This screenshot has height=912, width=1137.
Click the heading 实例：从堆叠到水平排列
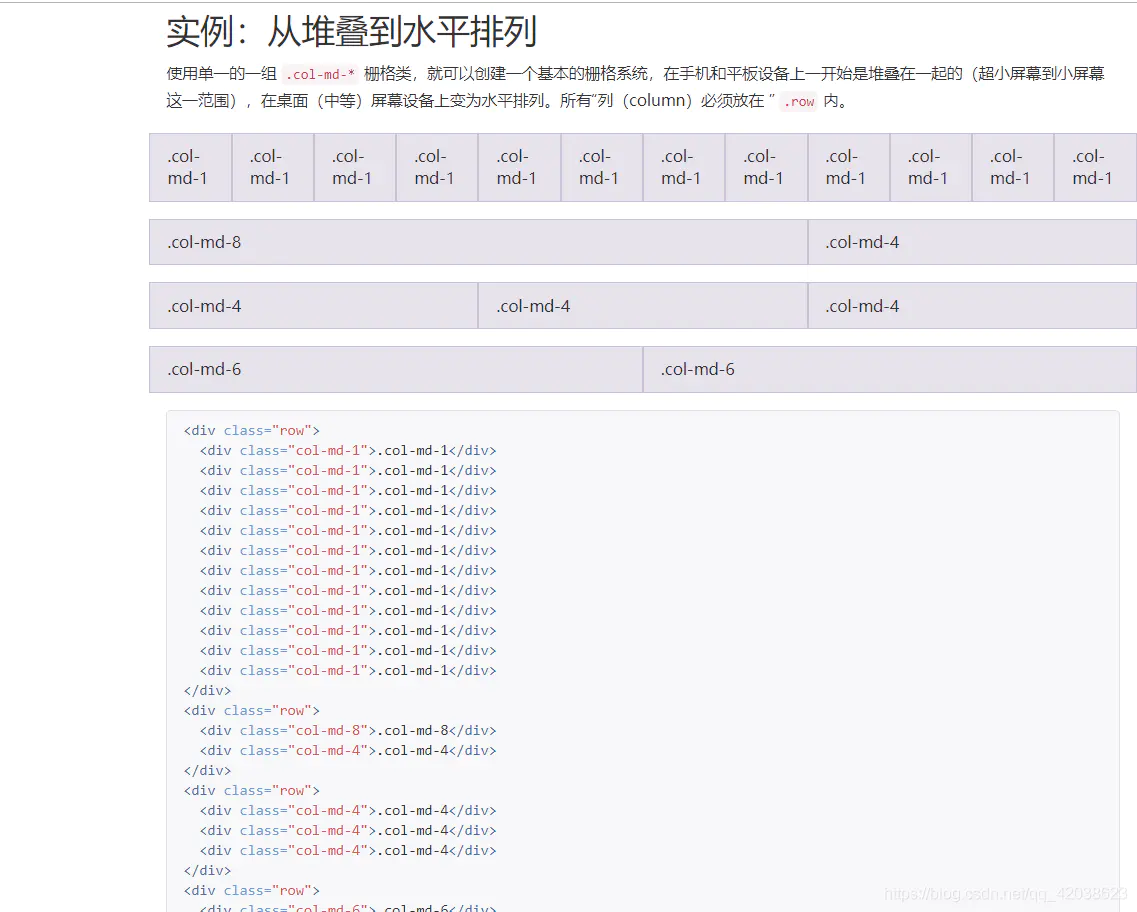[x=352, y=32]
